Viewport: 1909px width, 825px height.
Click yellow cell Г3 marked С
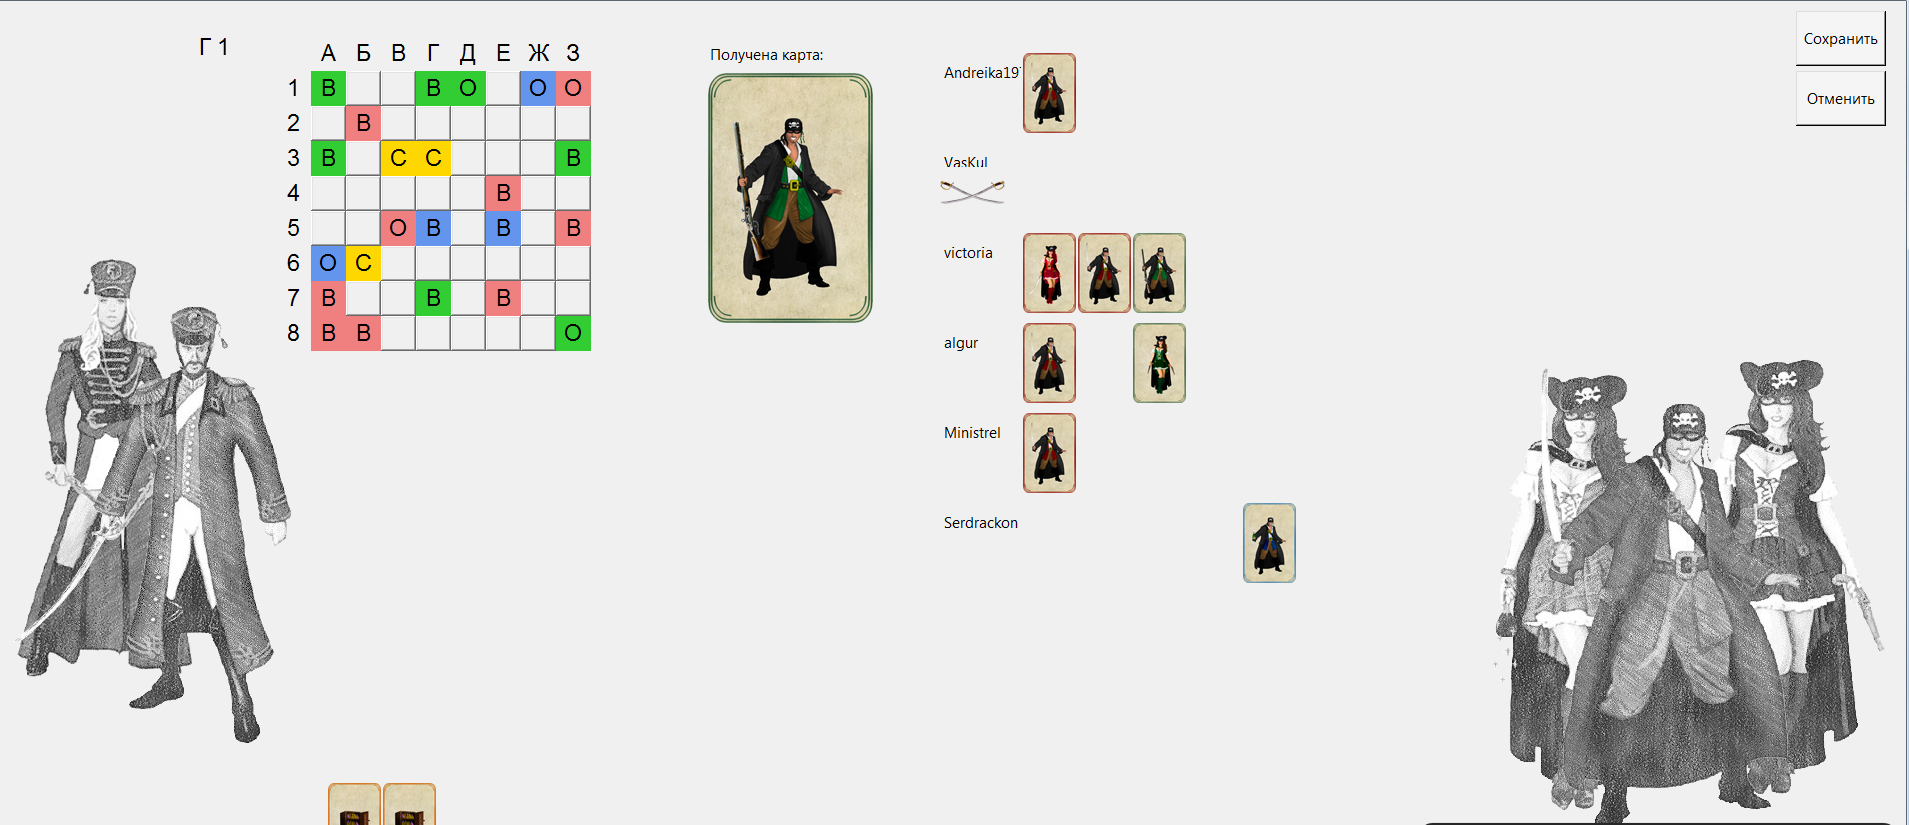click(433, 158)
